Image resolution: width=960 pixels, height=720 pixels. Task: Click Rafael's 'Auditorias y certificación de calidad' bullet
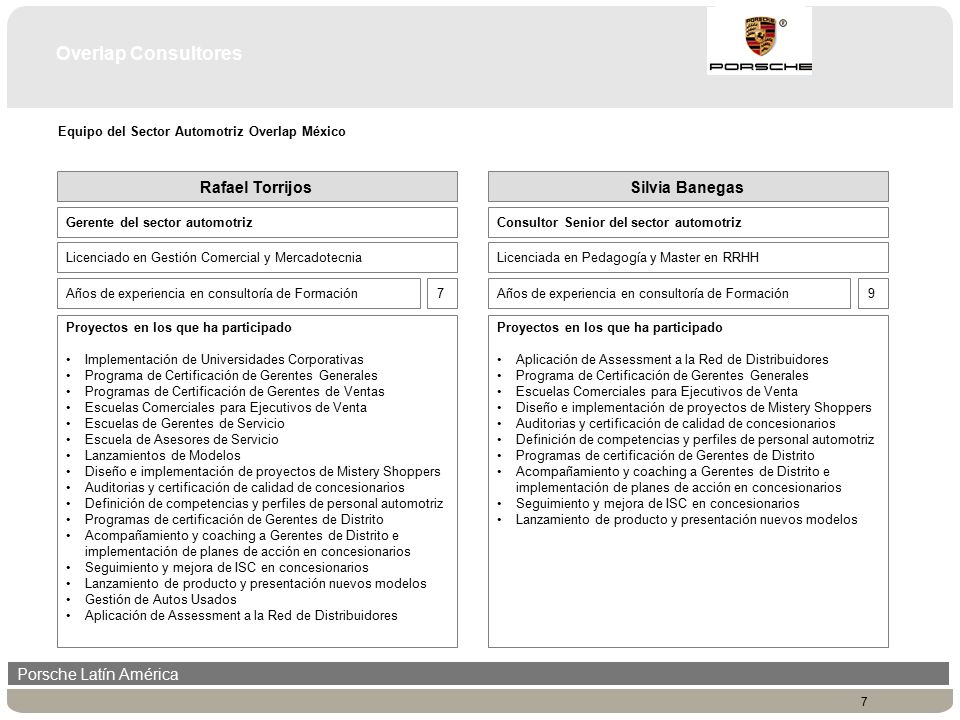244,487
